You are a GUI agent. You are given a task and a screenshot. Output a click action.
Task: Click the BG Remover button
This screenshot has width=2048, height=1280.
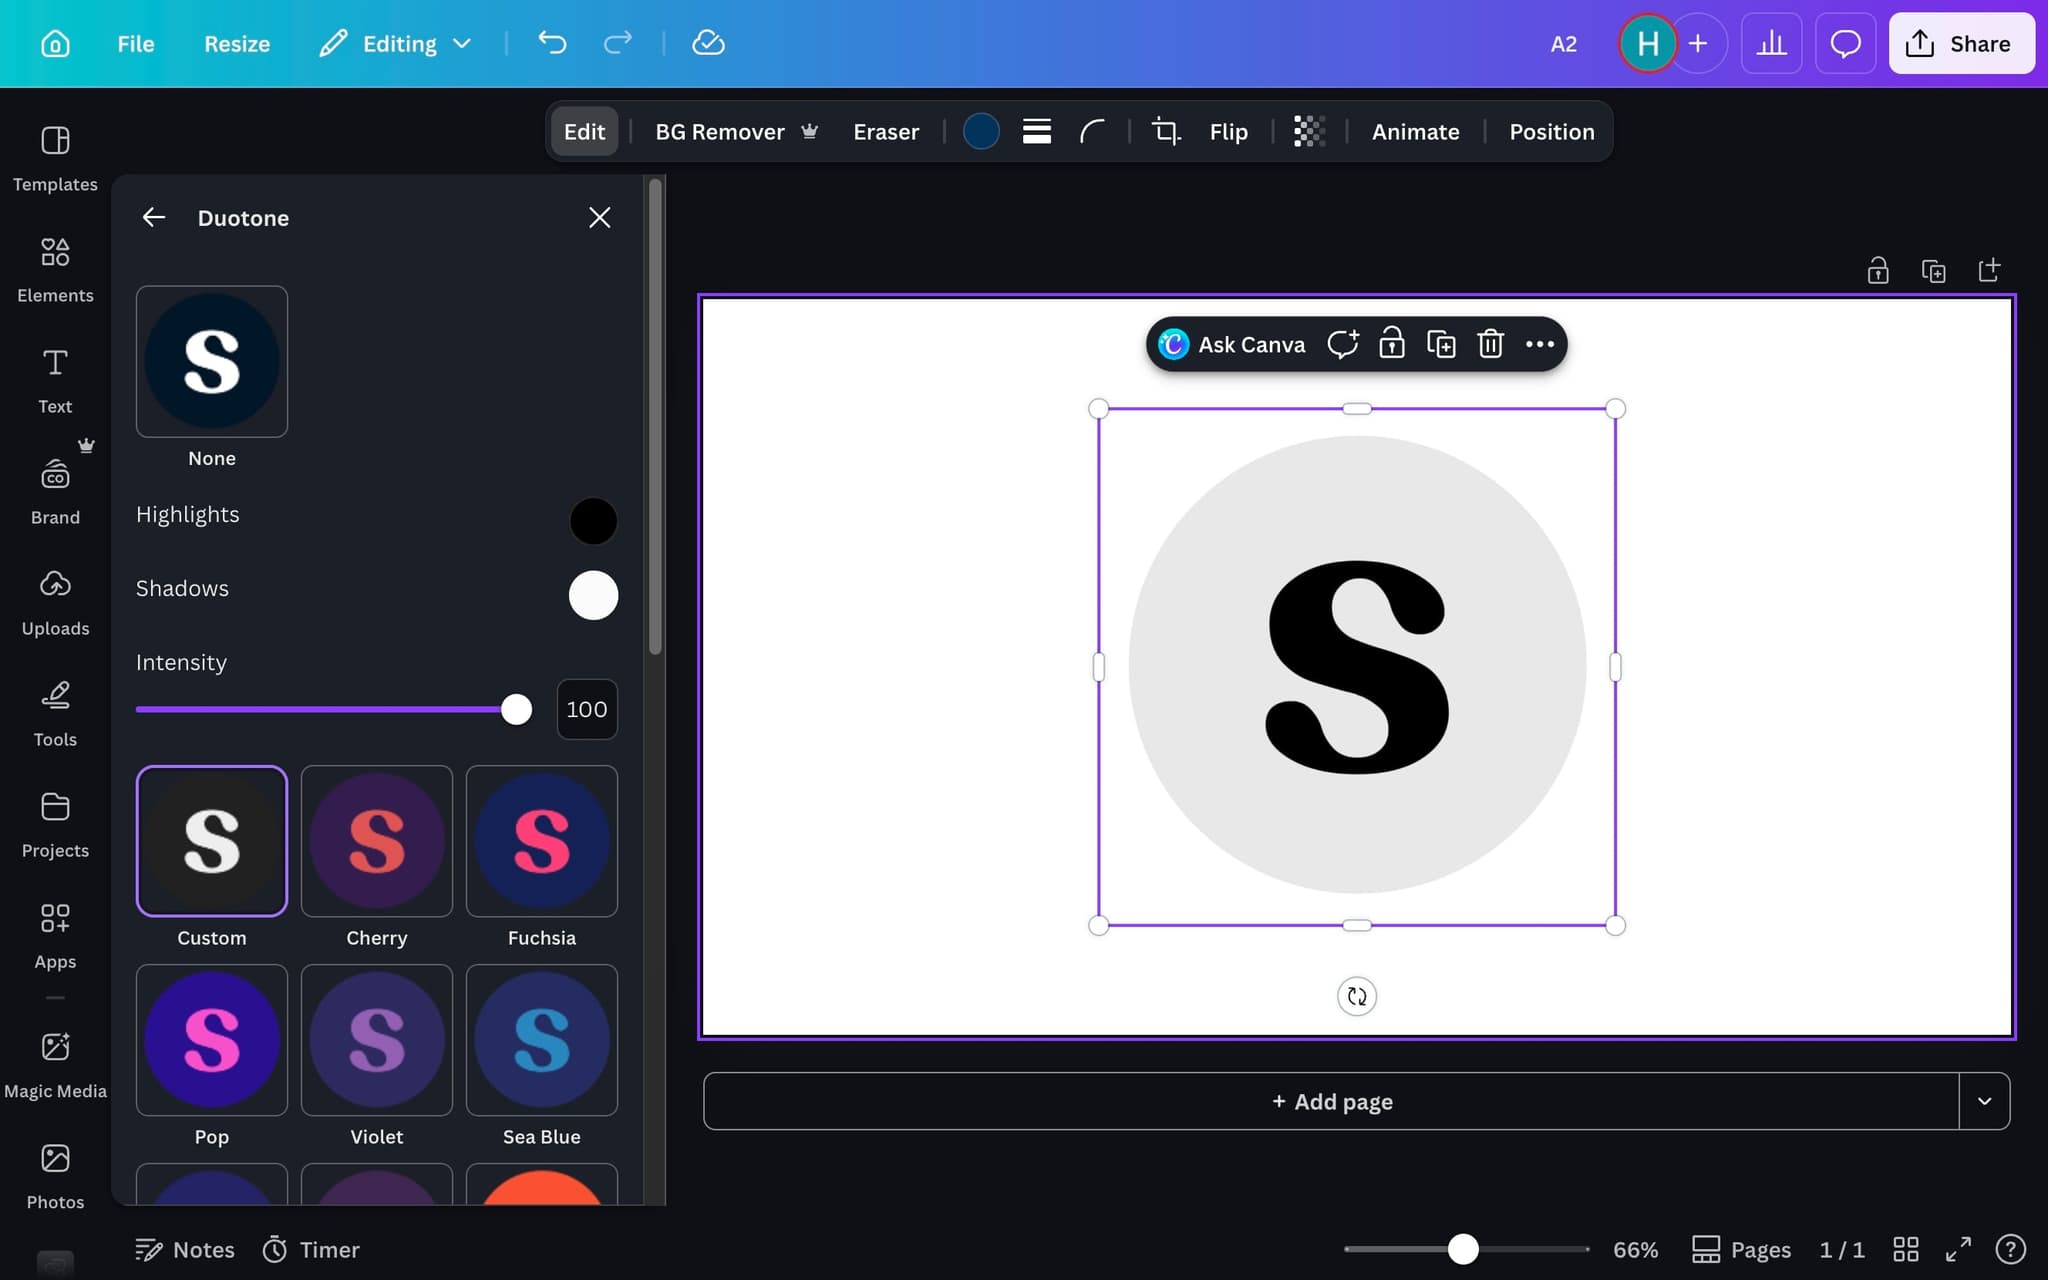719,131
